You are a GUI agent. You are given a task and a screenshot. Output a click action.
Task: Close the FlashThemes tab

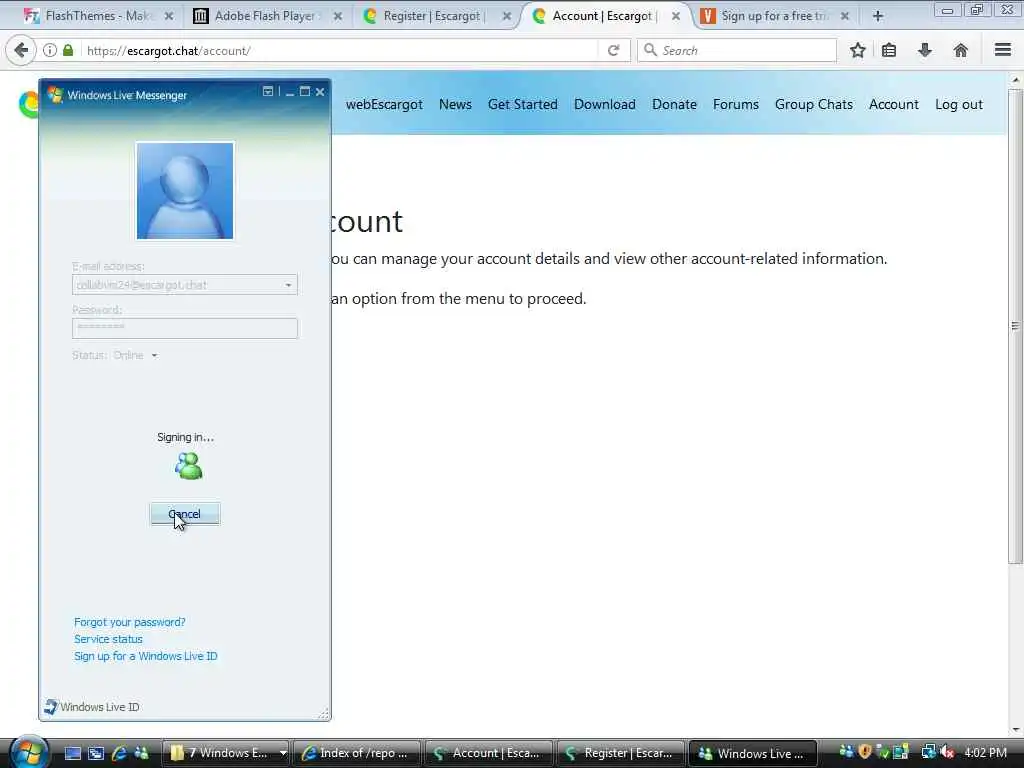tap(168, 16)
